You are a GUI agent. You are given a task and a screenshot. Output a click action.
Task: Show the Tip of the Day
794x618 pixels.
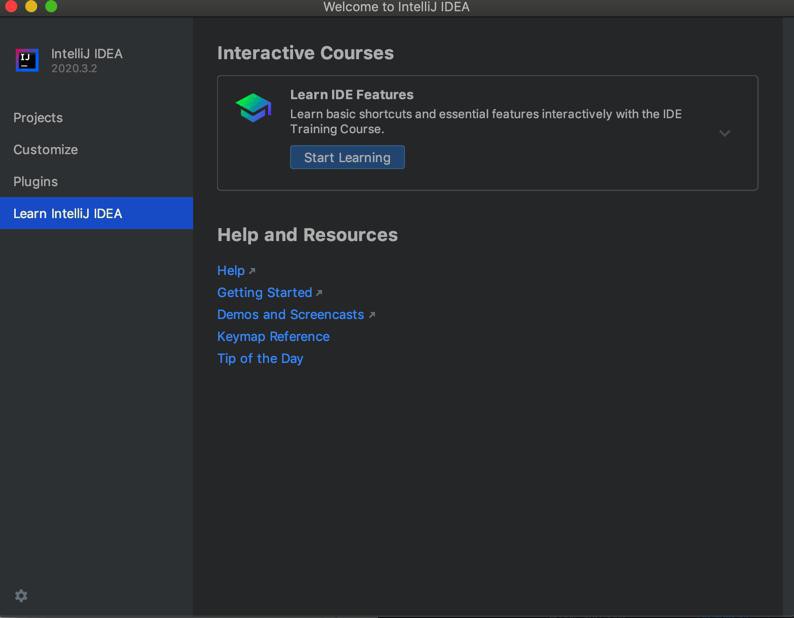260,359
